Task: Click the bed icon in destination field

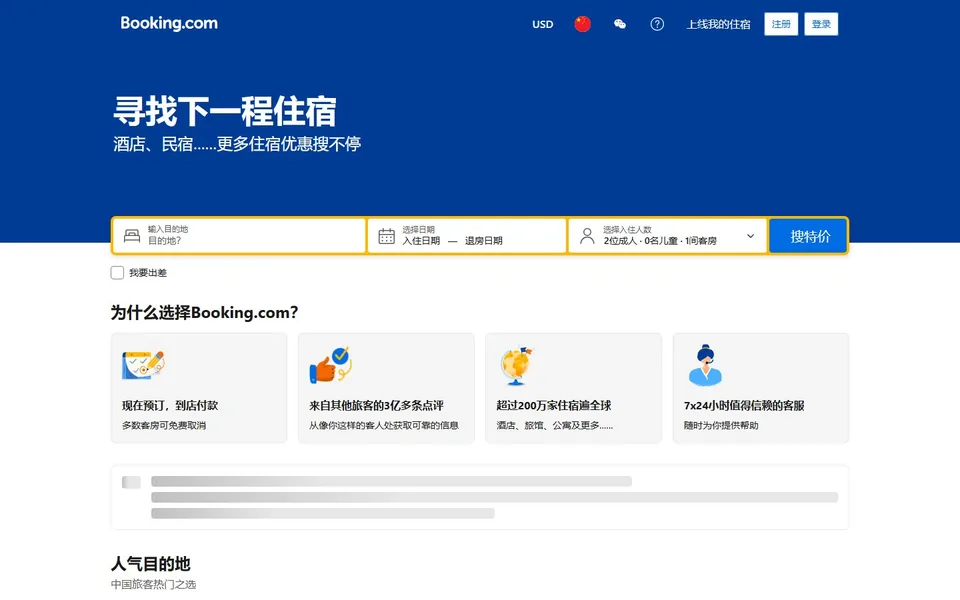Action: coord(132,235)
